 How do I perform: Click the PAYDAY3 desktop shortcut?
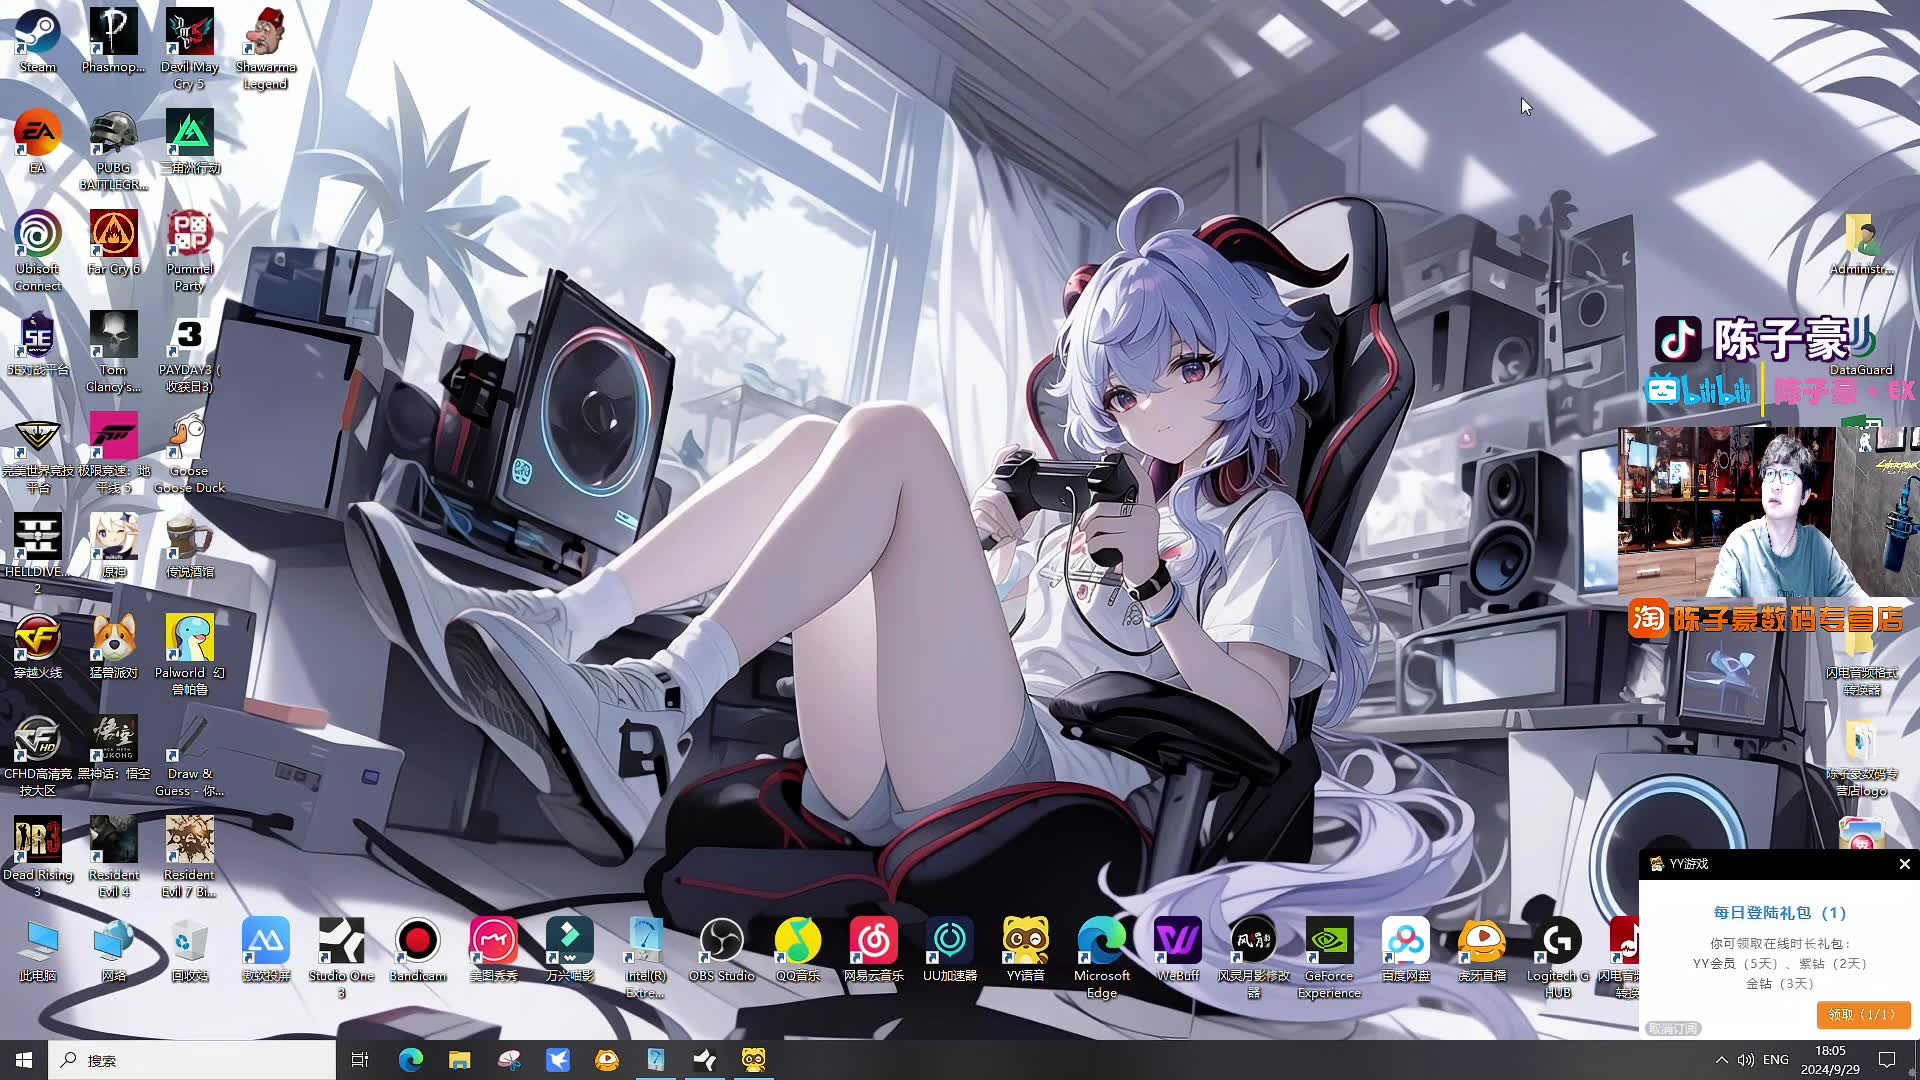(189, 351)
